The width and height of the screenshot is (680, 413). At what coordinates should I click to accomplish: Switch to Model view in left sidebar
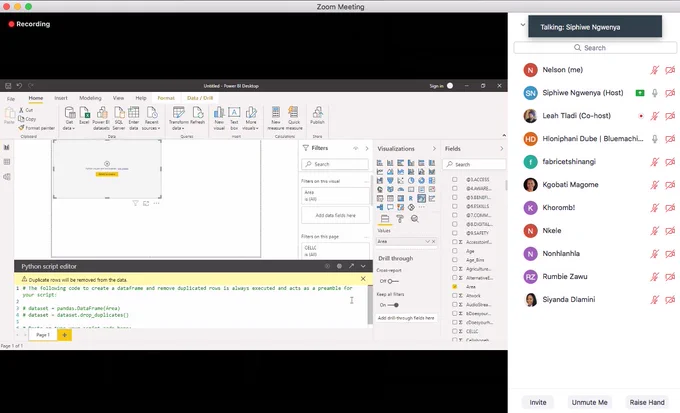pyautogui.click(x=7, y=177)
